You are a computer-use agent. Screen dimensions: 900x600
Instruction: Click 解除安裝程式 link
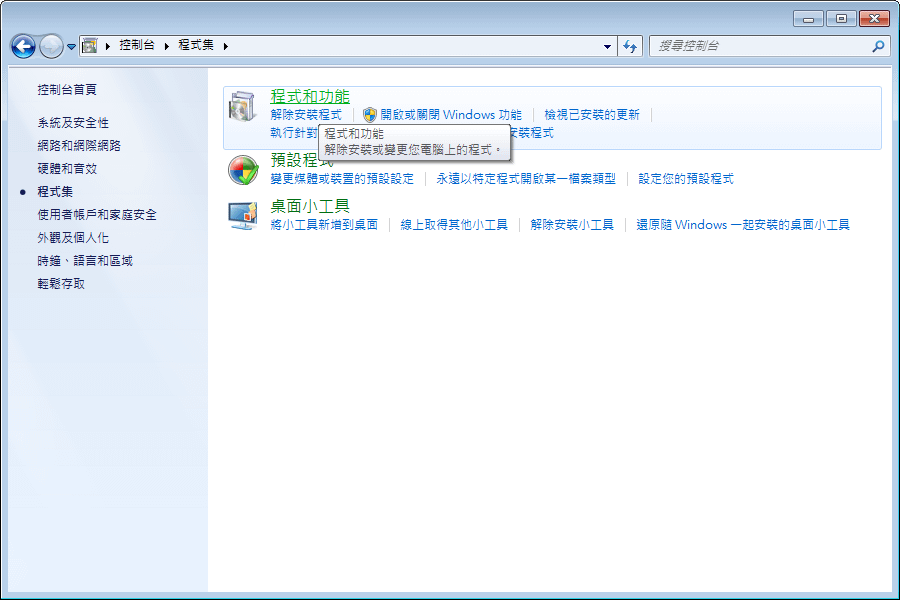[x=306, y=115]
